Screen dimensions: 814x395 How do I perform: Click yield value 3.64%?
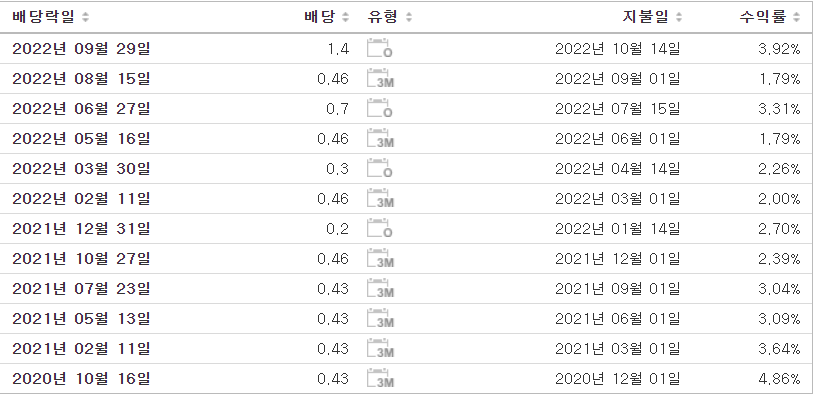click(x=779, y=349)
